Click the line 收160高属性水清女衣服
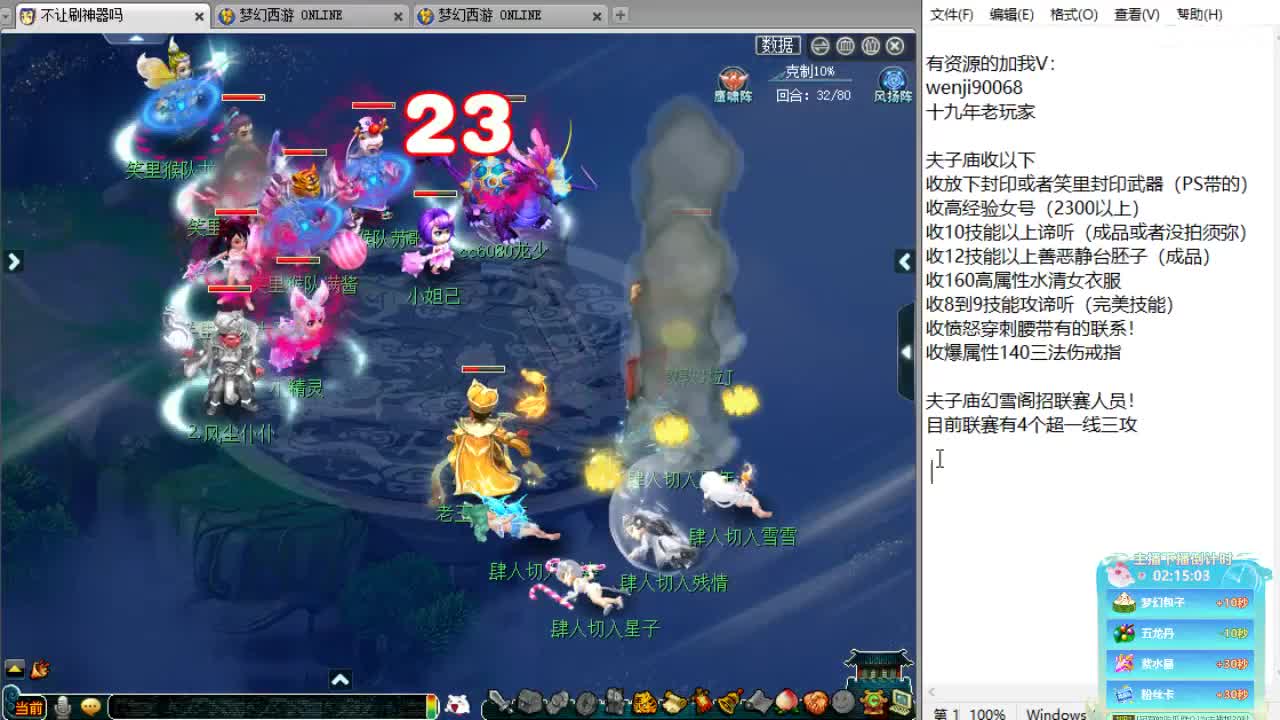 tap(1023, 280)
